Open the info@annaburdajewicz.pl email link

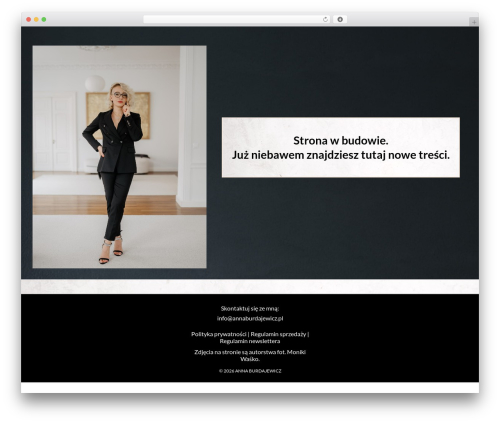pyautogui.click(x=250, y=318)
